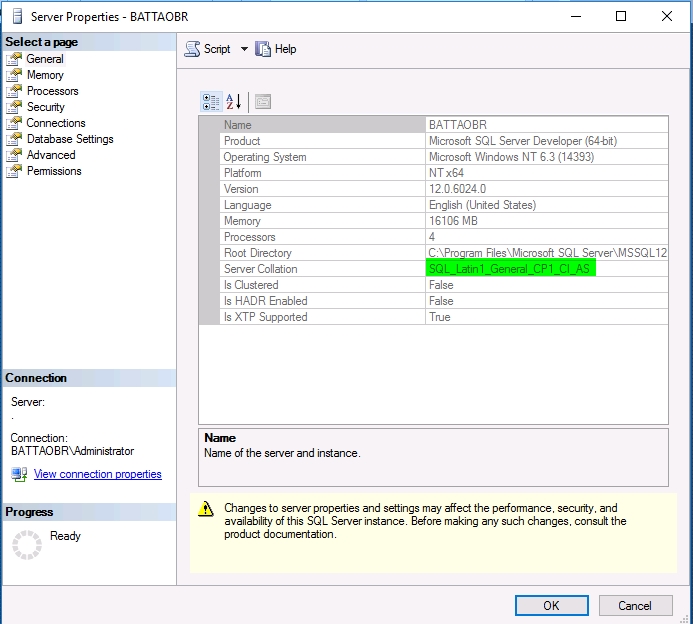Viewport: 693px width, 624px height.
Task: Click the Ready progress spinner
Action: 27,544
